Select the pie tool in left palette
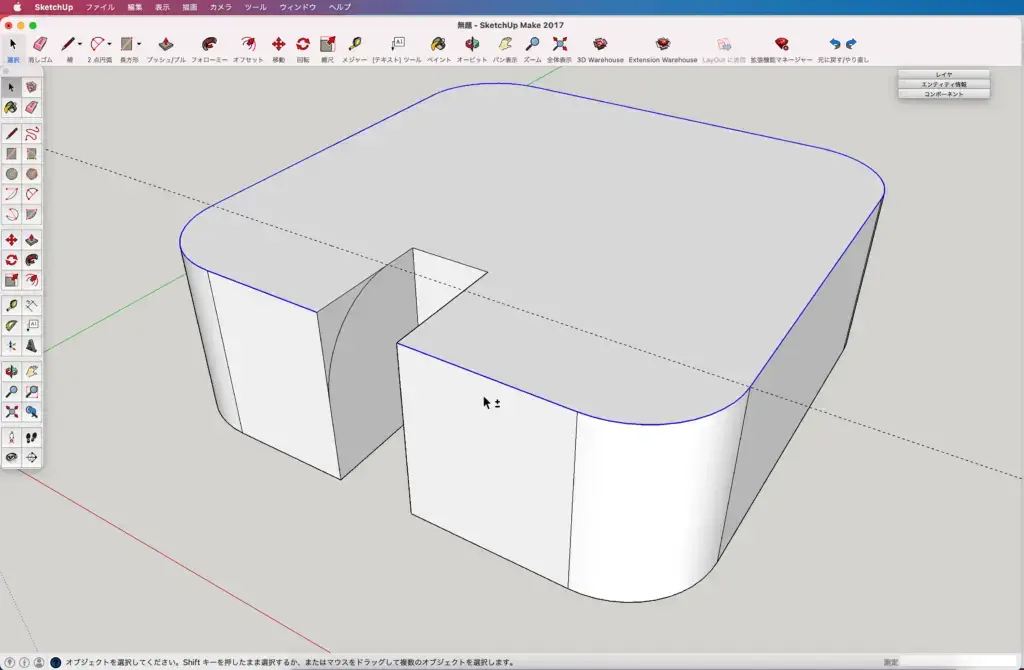 click(x=31, y=215)
